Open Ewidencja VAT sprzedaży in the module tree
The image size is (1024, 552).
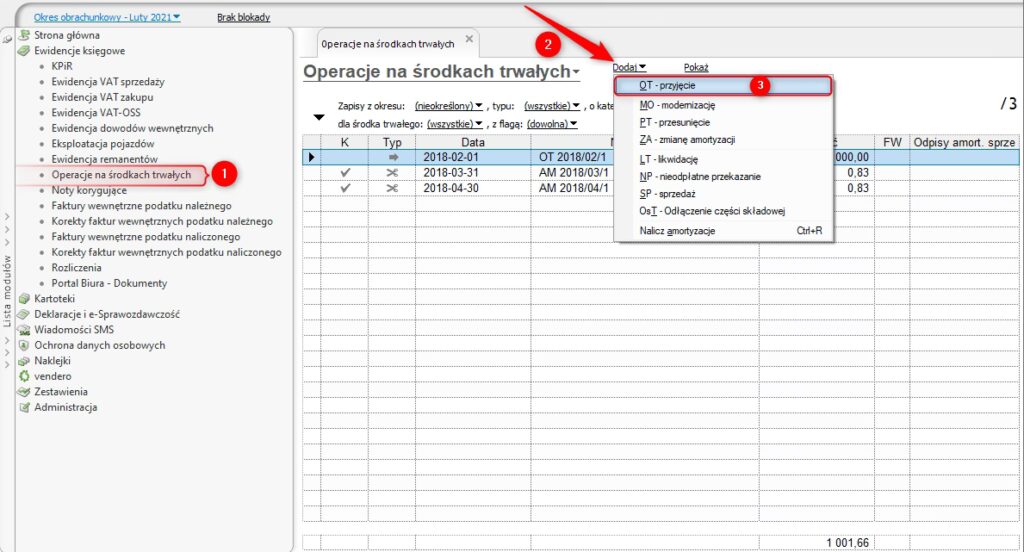(x=108, y=82)
